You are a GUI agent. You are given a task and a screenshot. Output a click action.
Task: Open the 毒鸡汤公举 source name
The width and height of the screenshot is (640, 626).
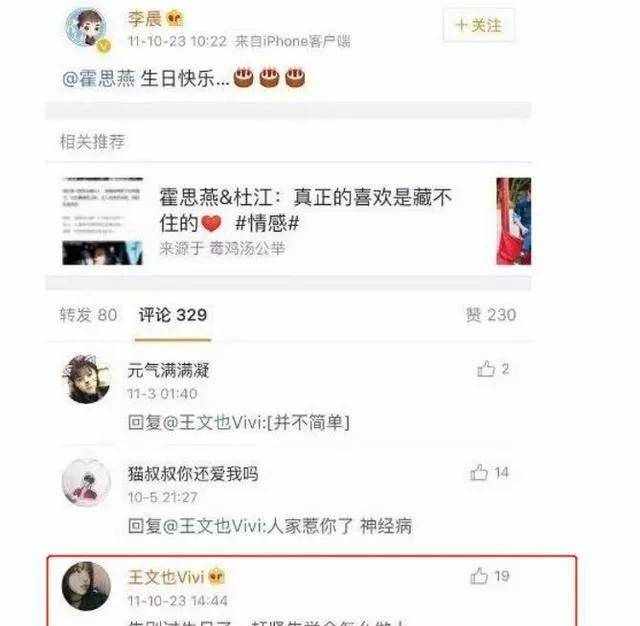tap(247, 248)
